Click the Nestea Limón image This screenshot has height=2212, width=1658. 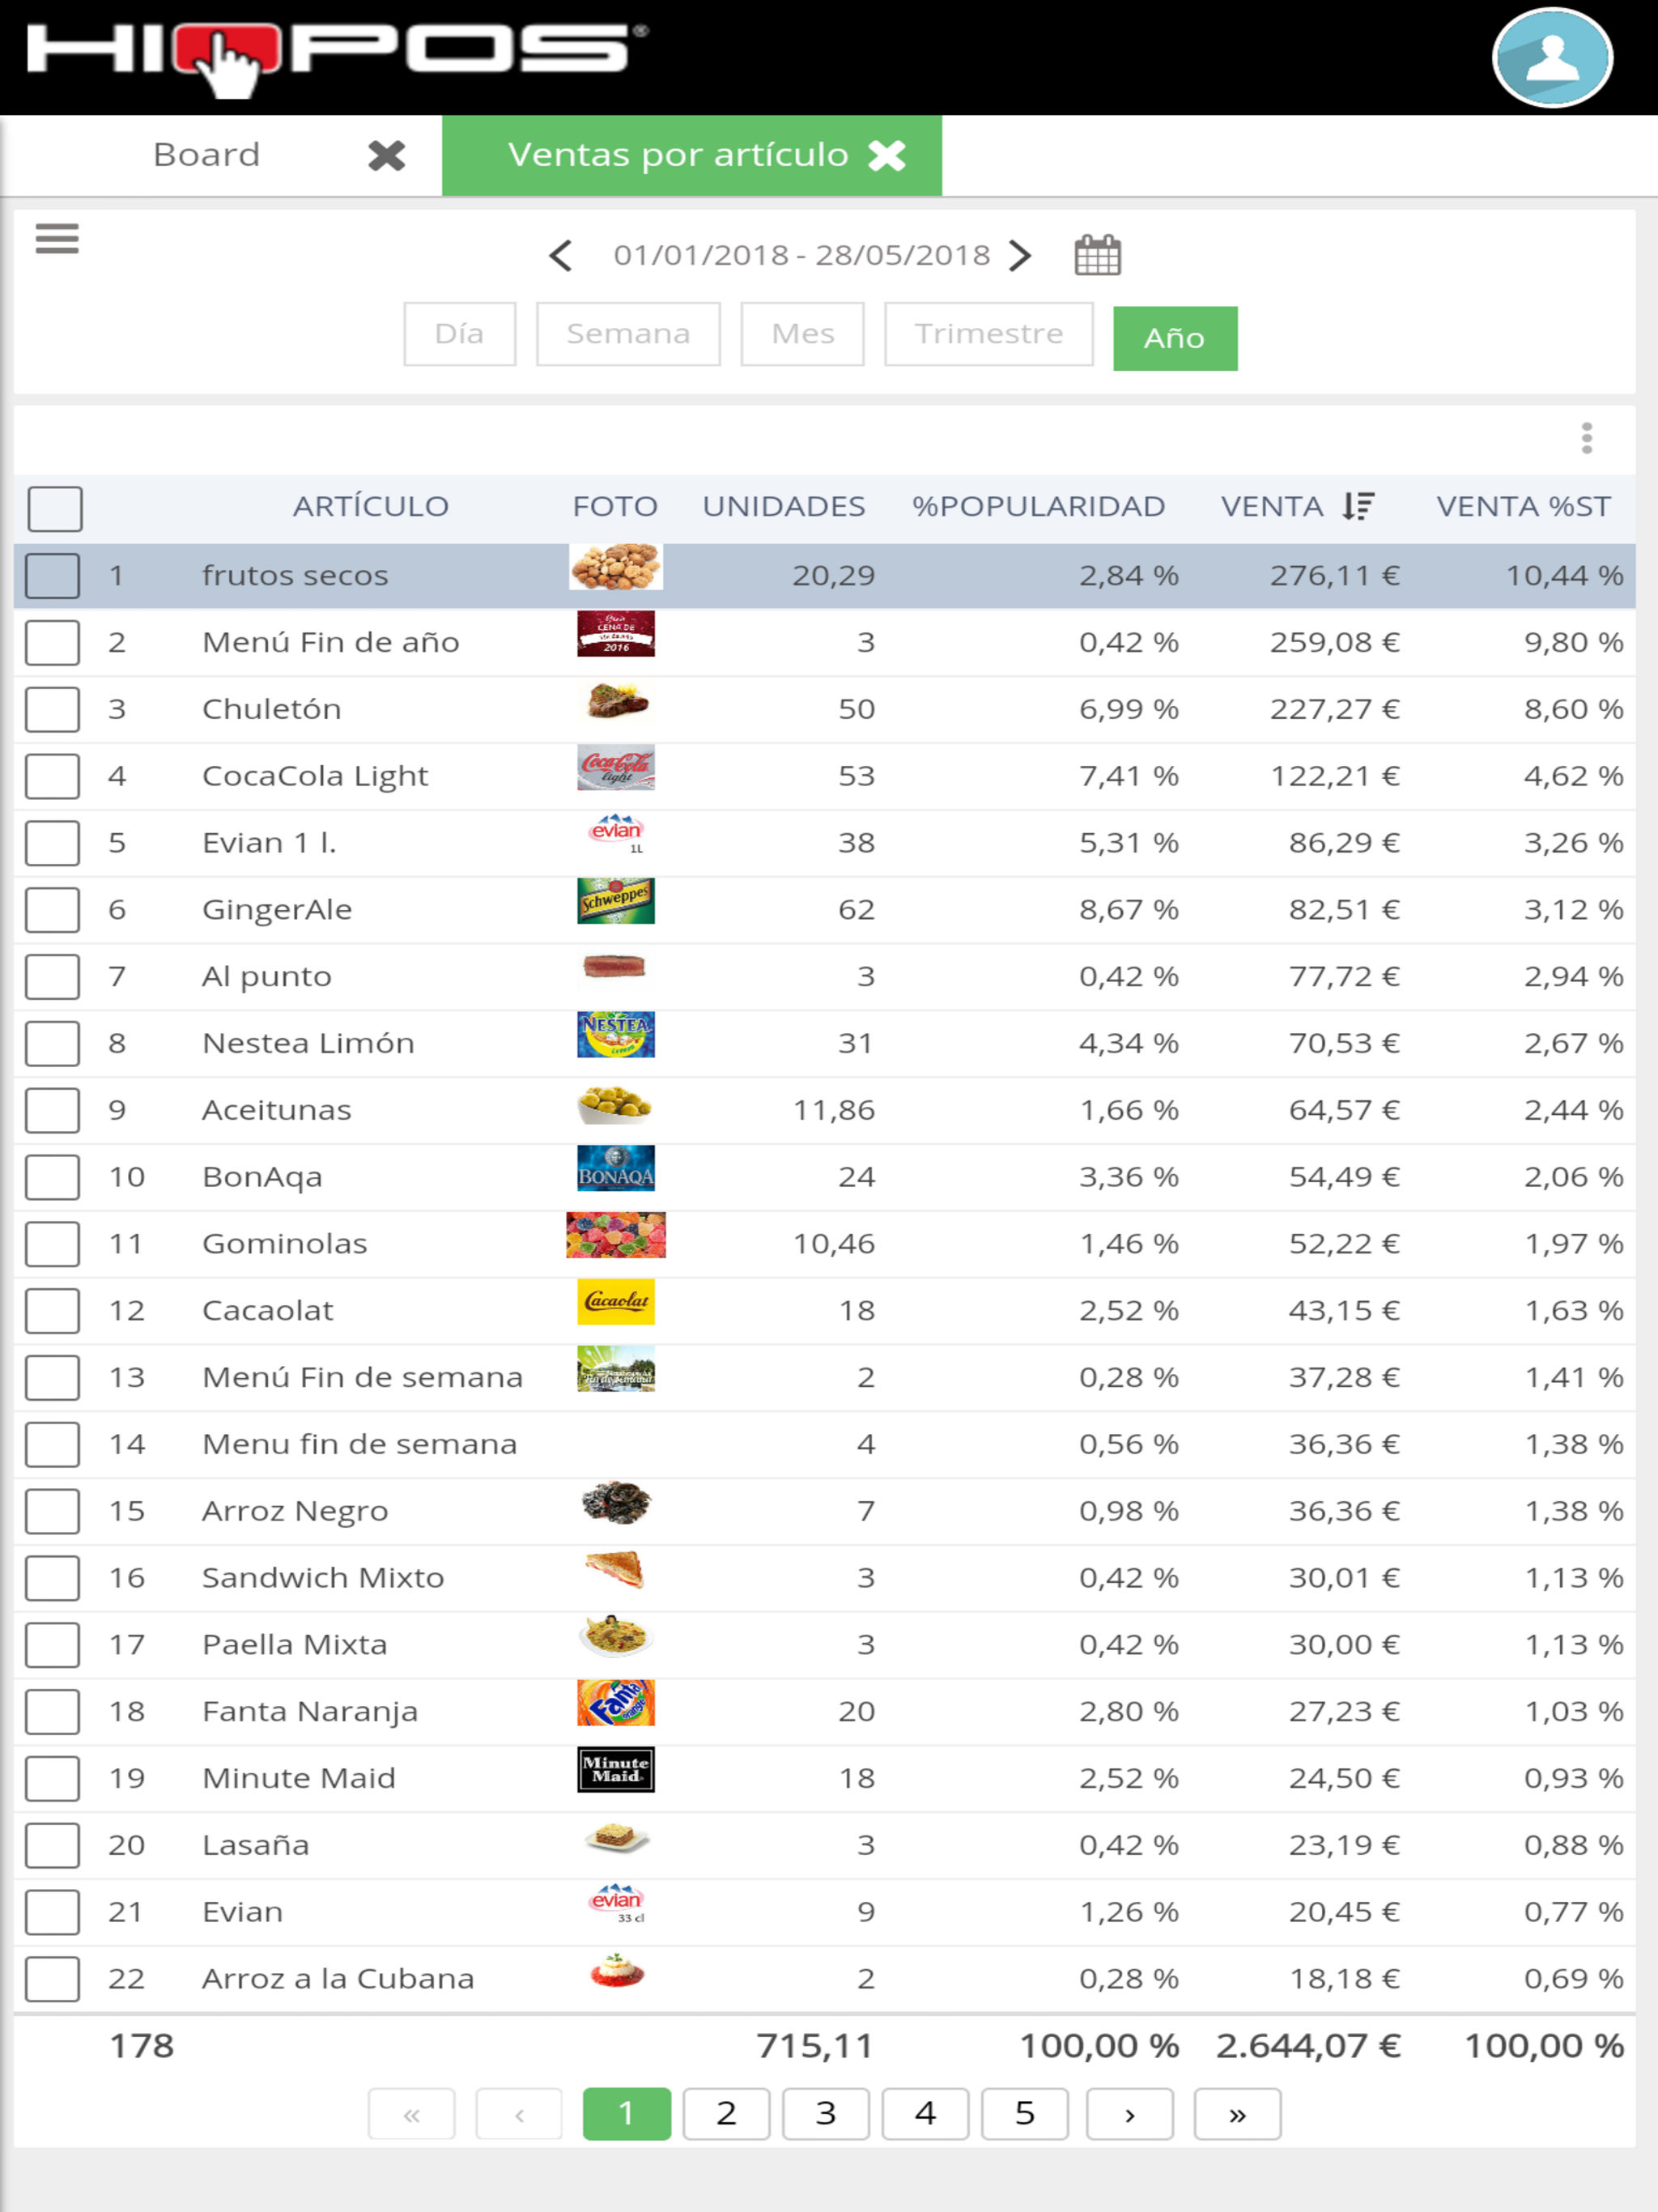616,1035
